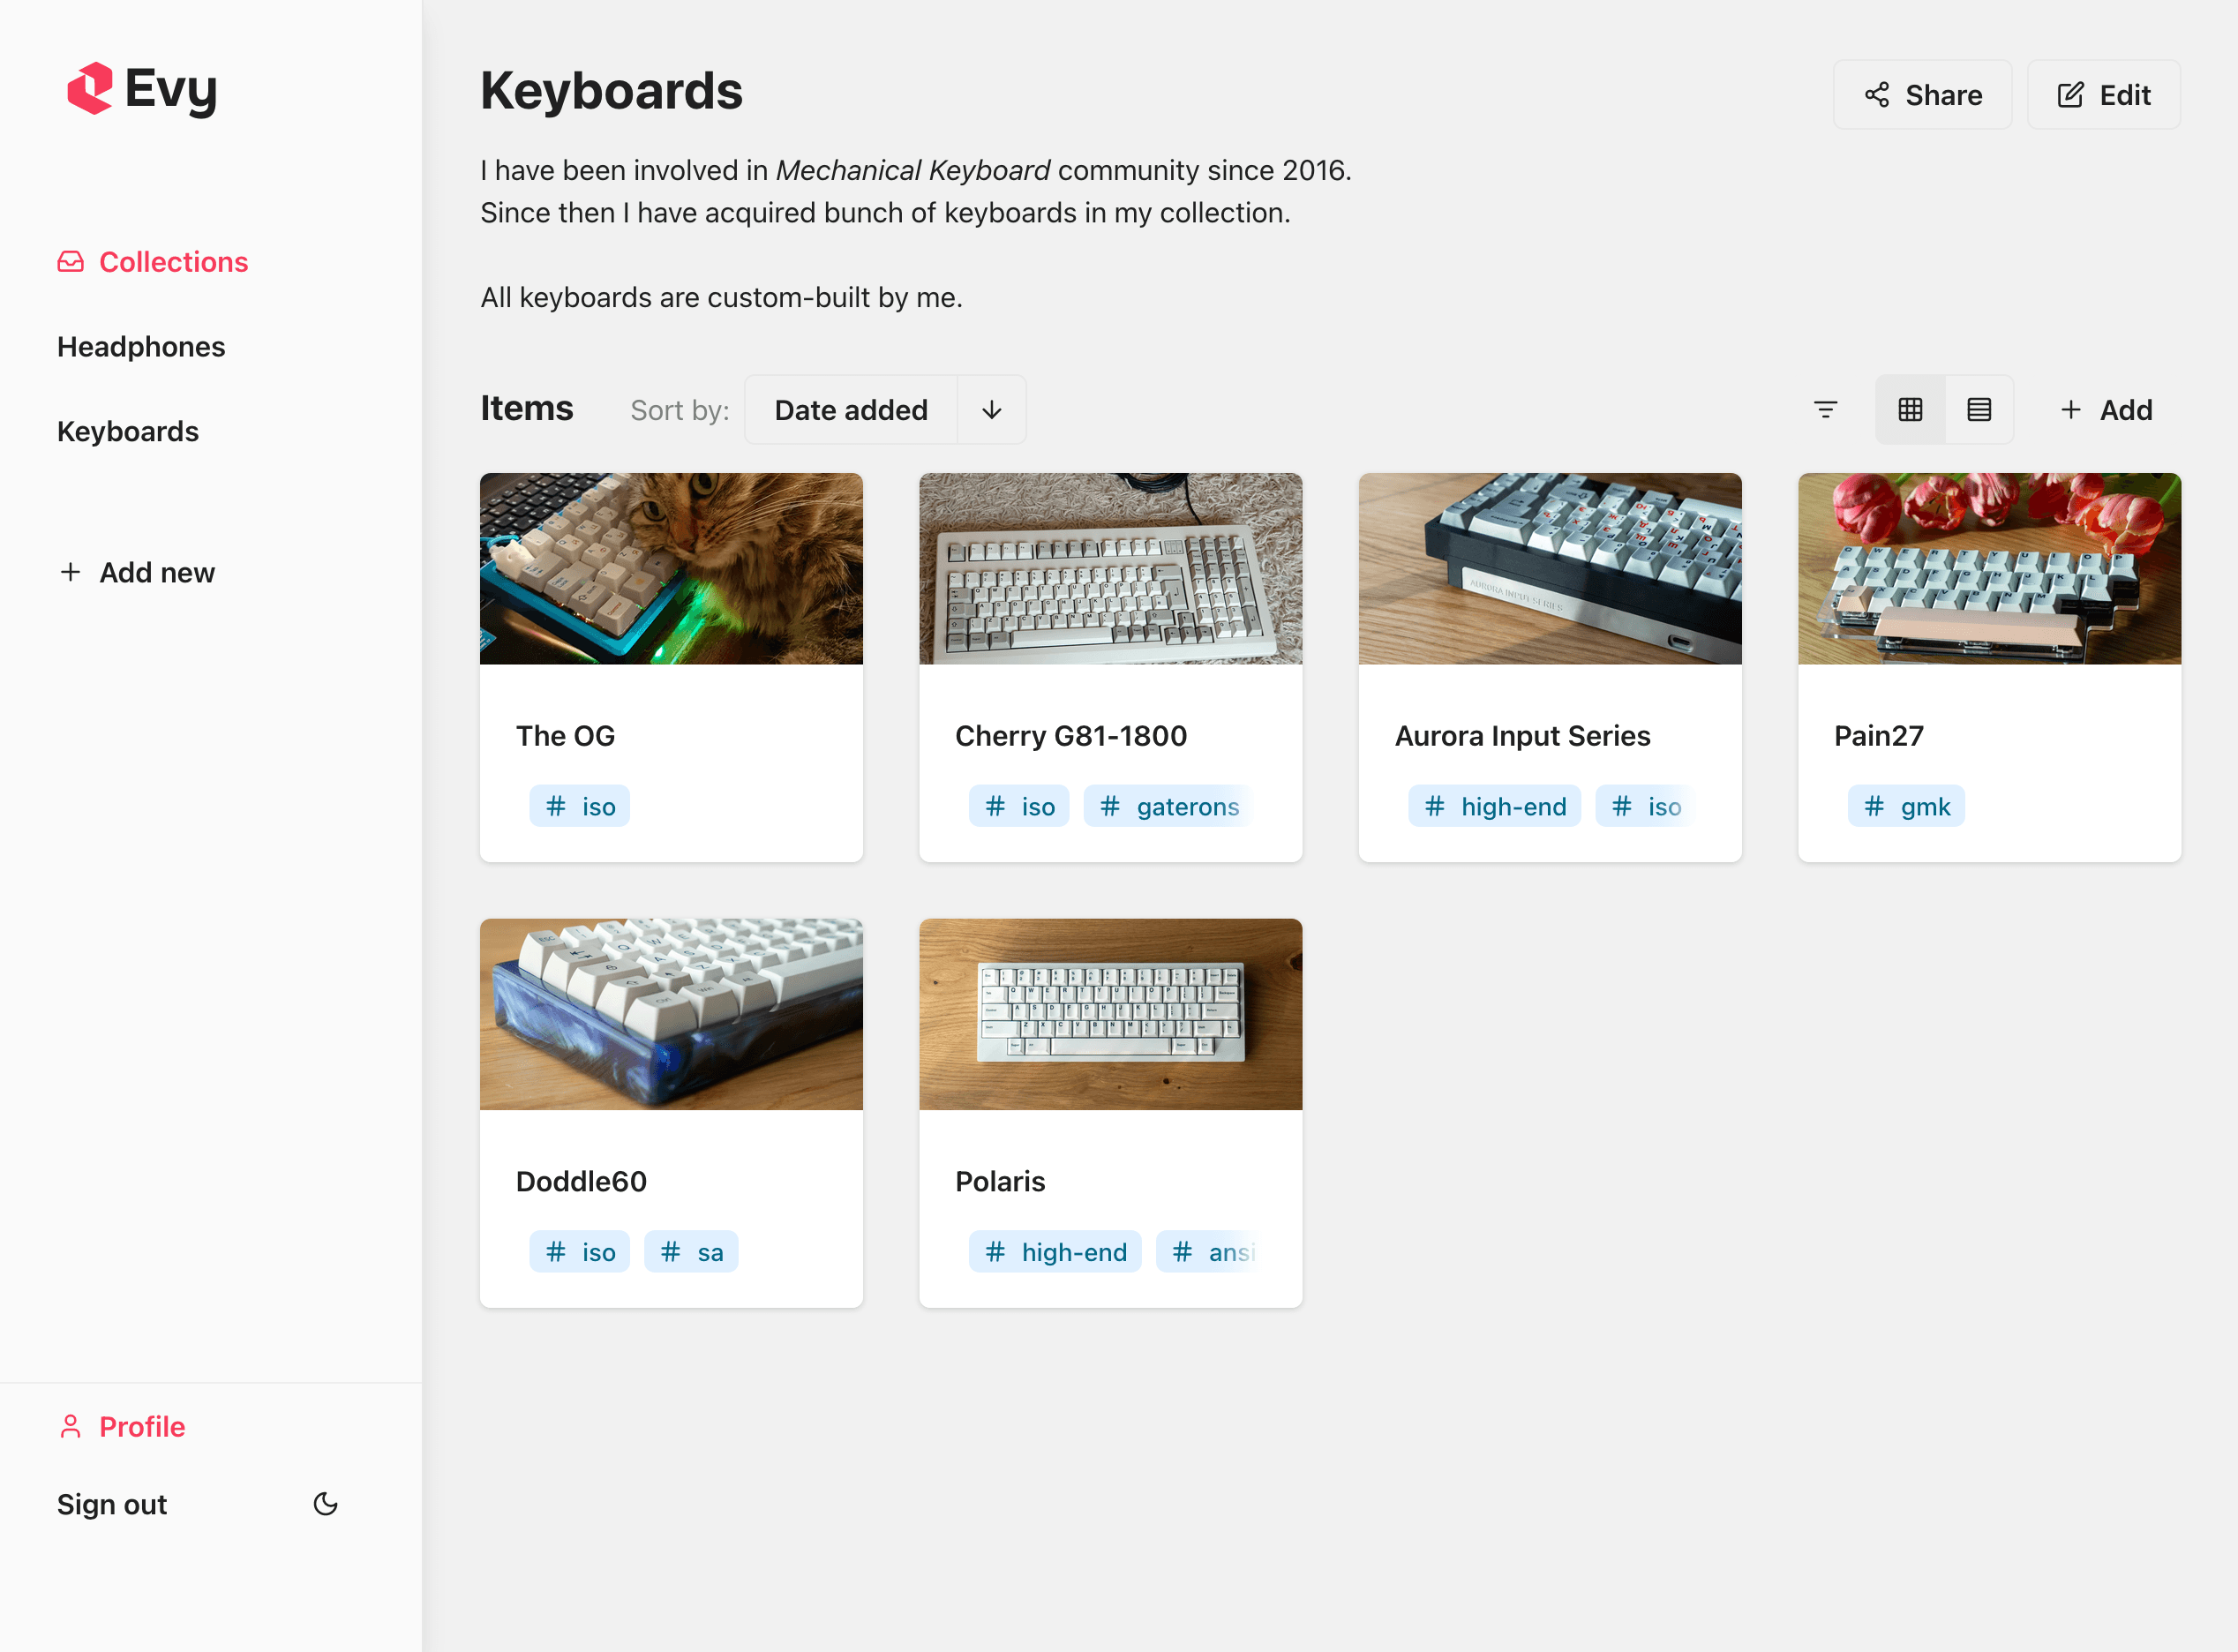Click the Add item button

(x=2107, y=410)
